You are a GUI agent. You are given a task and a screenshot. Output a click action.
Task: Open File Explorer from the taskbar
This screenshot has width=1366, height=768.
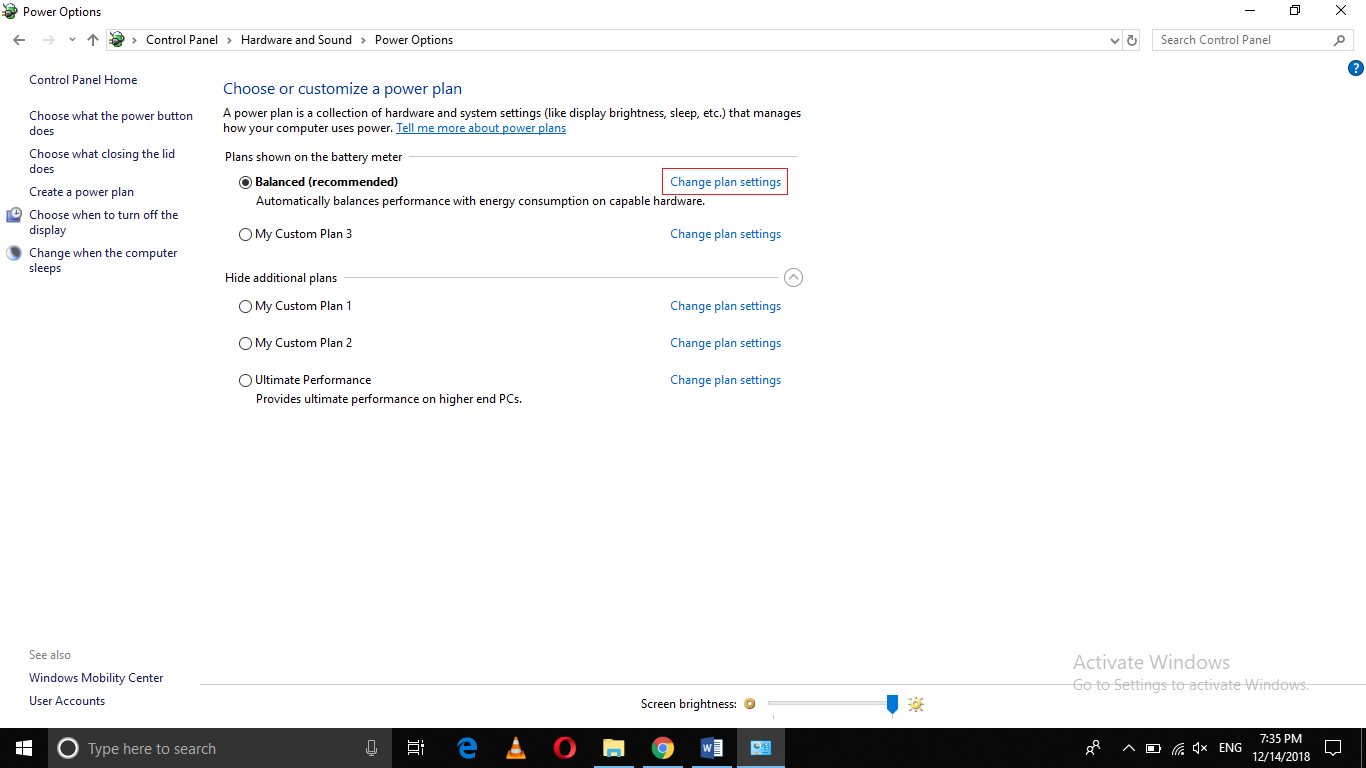pos(613,748)
